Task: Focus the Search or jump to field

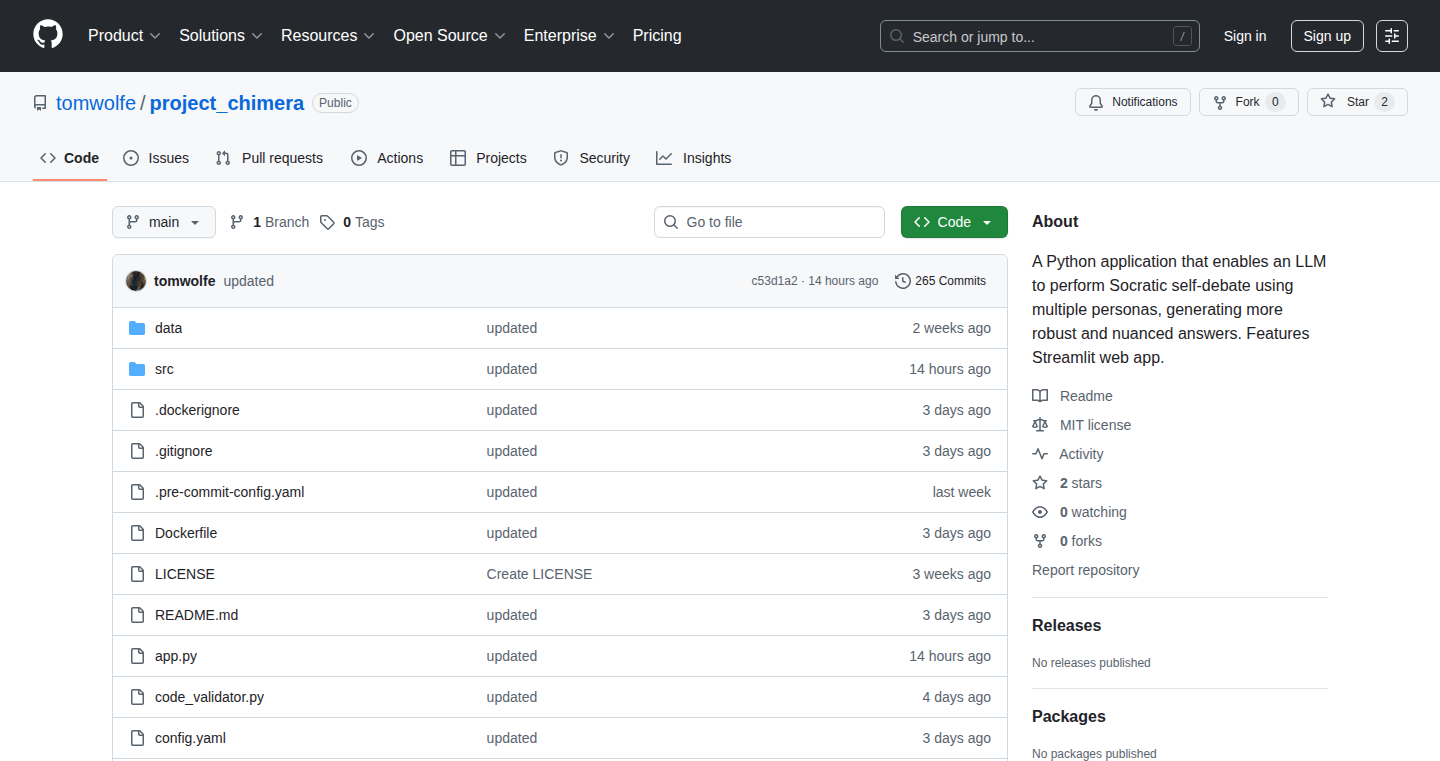Action: coord(1040,36)
